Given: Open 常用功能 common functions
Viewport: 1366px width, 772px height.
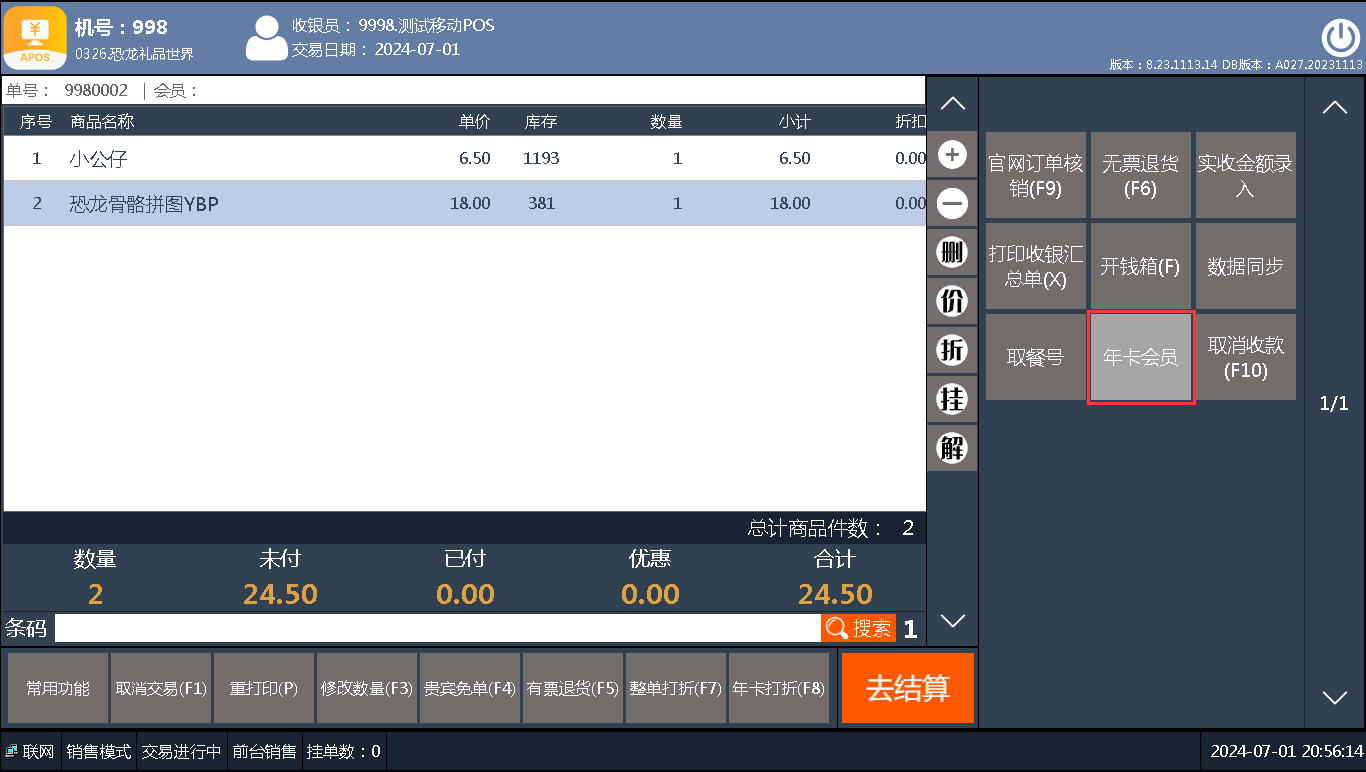Looking at the screenshot, I should (x=58, y=688).
